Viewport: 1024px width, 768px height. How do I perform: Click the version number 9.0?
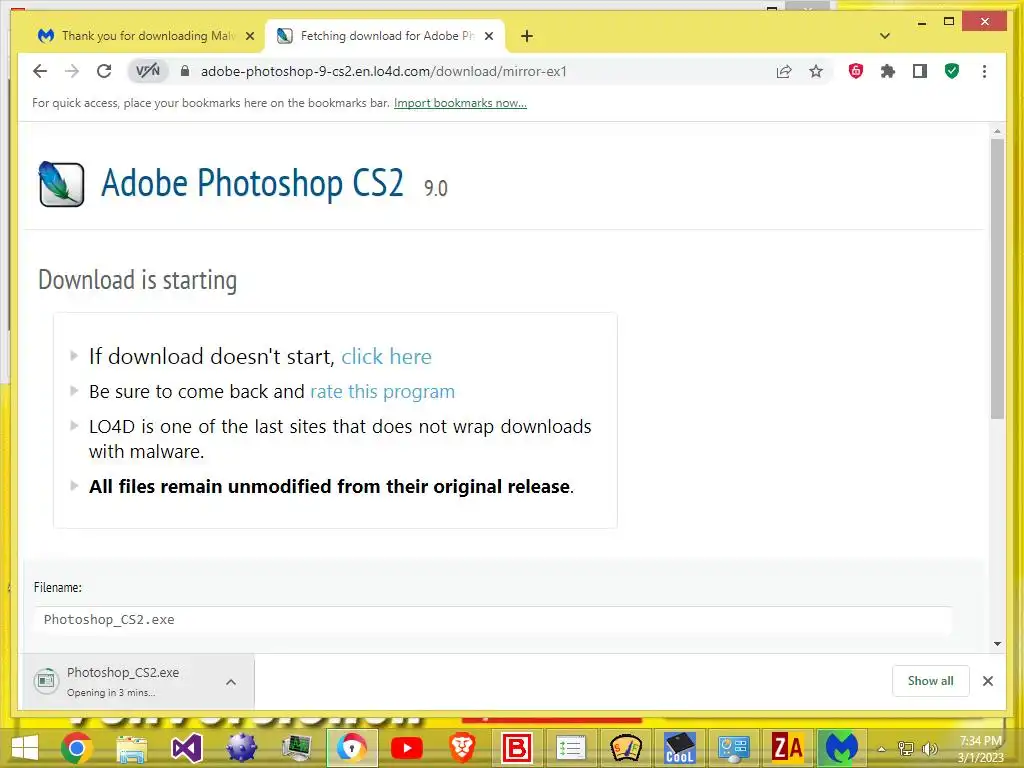(x=436, y=189)
